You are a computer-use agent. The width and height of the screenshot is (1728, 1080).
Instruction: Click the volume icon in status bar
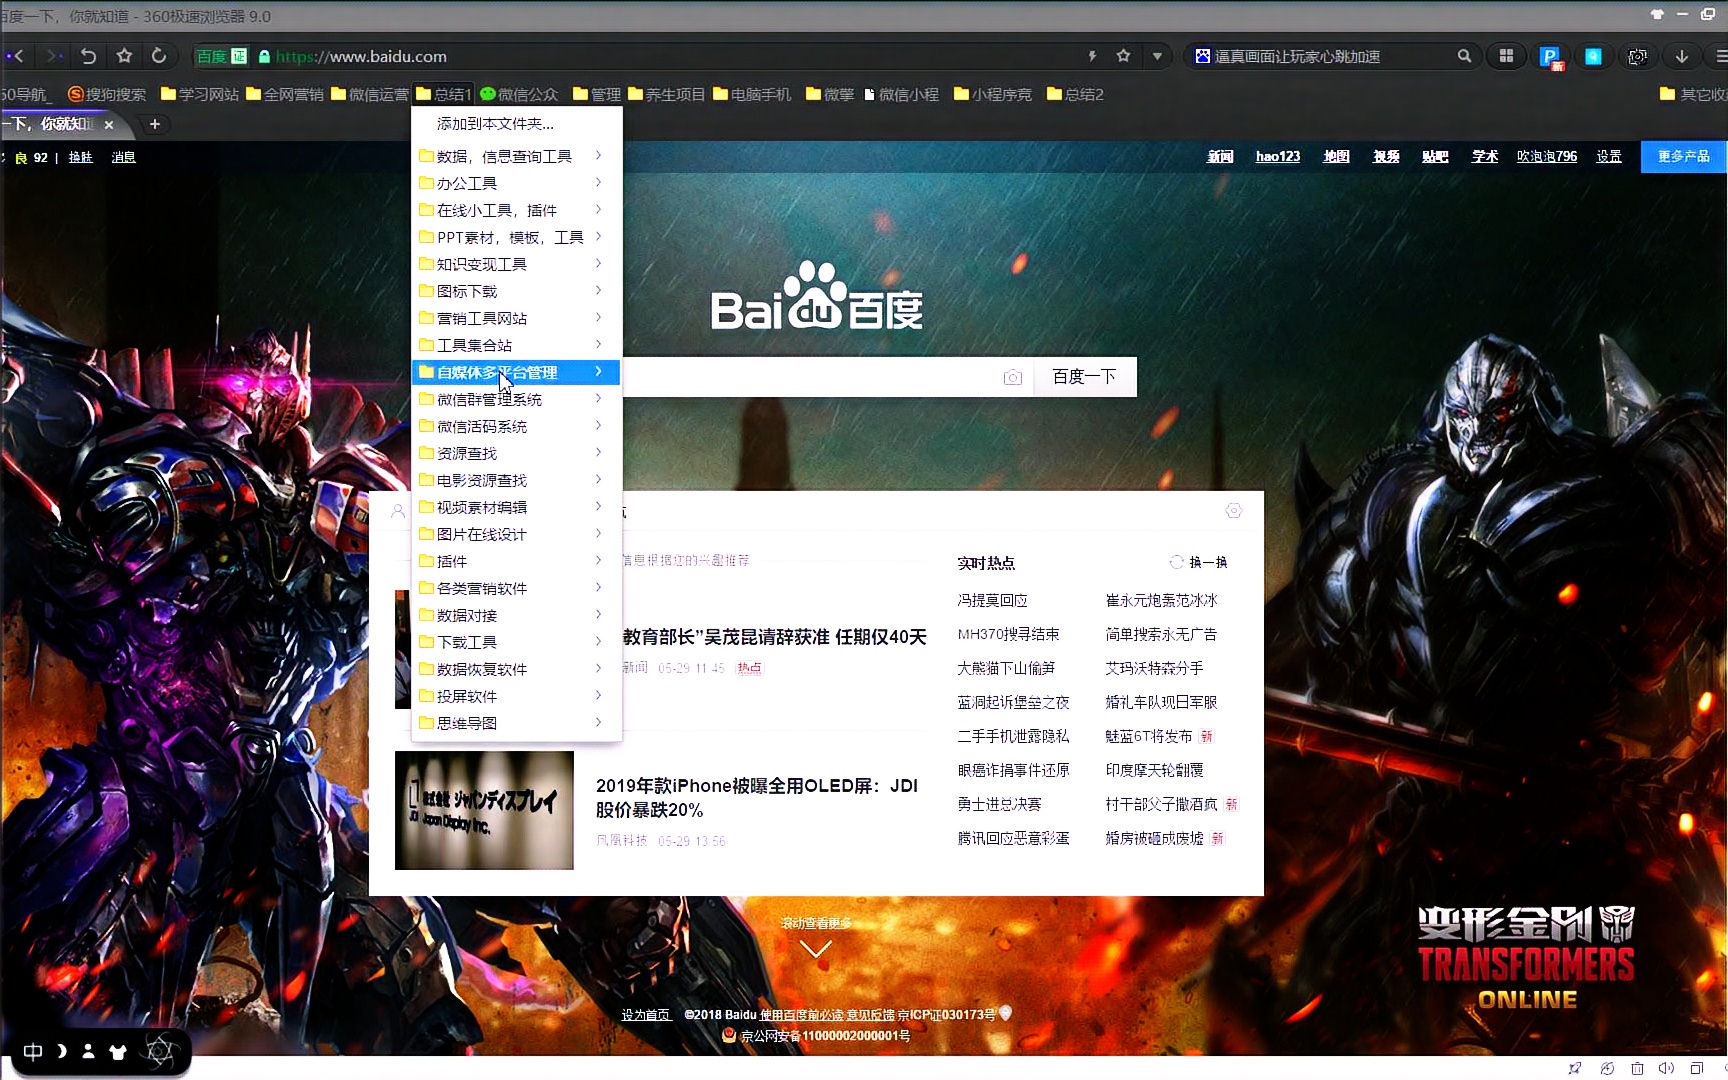pos(1666,1068)
